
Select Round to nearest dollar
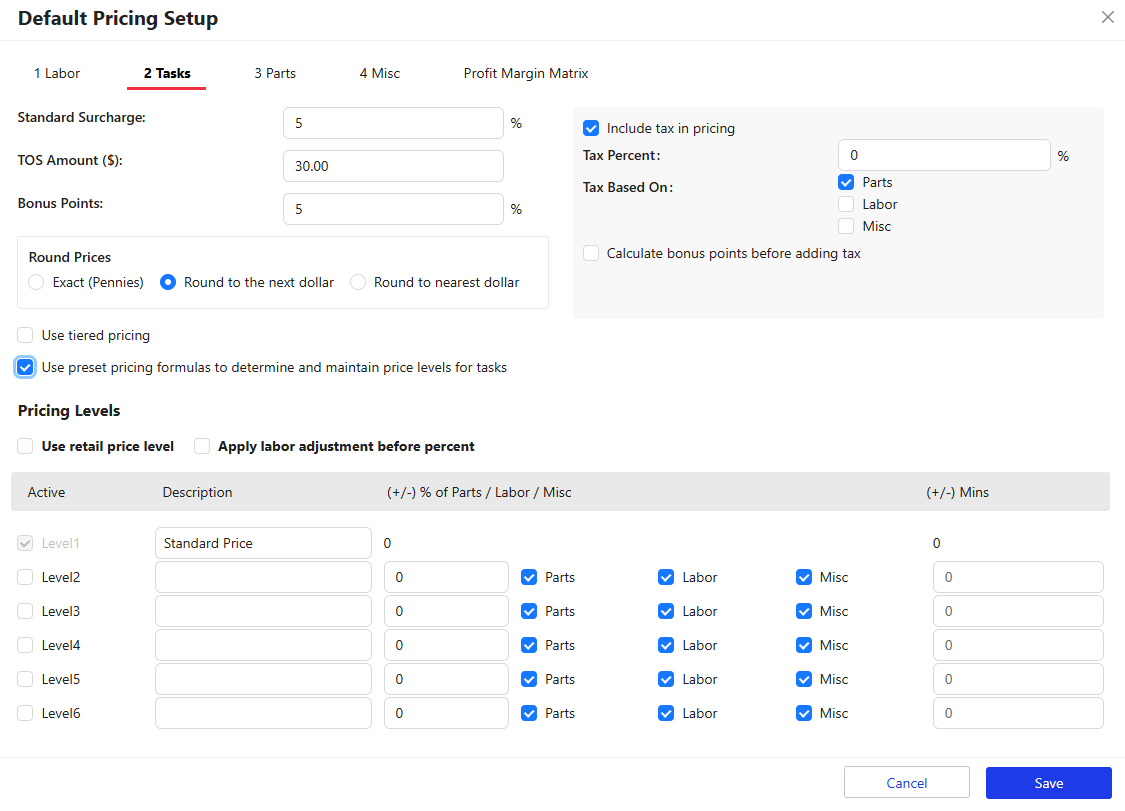click(358, 282)
